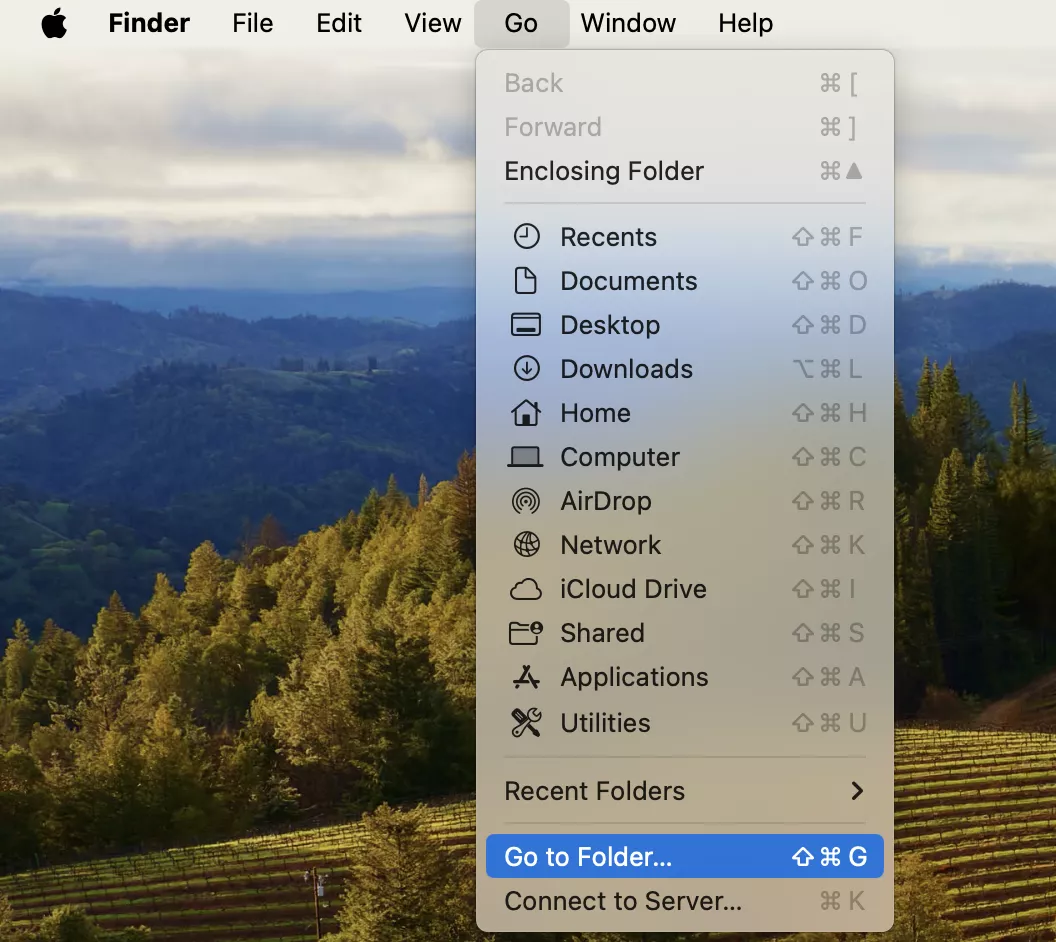Click the Documents page icon

(526, 281)
